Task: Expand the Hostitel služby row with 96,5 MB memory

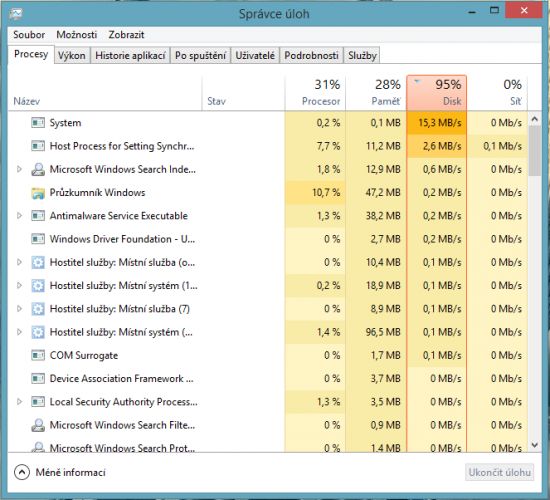Action: tap(19, 332)
